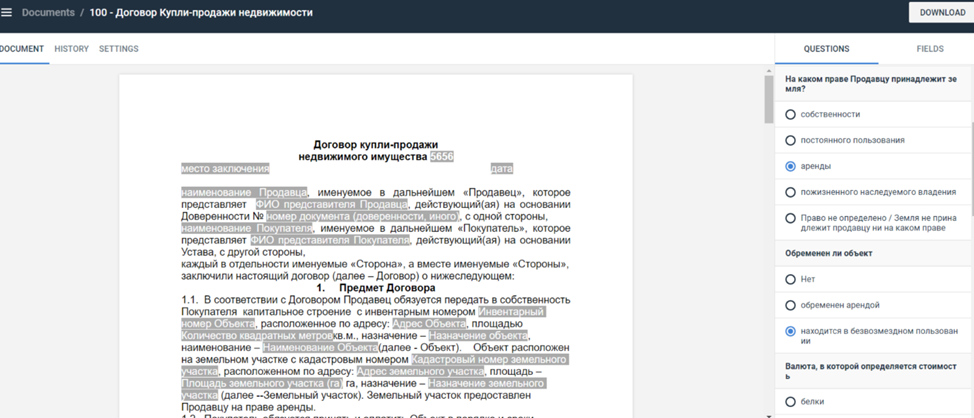Open the FIELDS panel tab
The width and height of the screenshot is (974, 418).
point(929,49)
